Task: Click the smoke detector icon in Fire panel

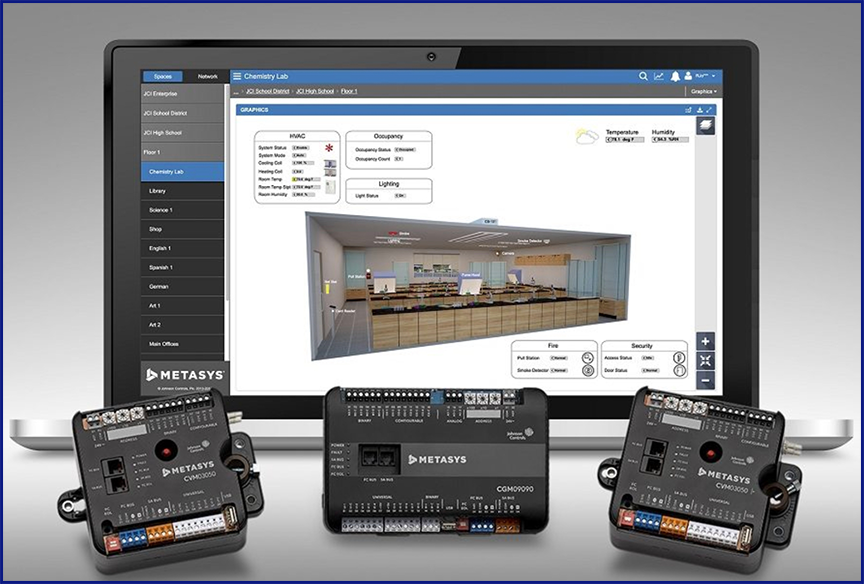Action: pos(587,371)
